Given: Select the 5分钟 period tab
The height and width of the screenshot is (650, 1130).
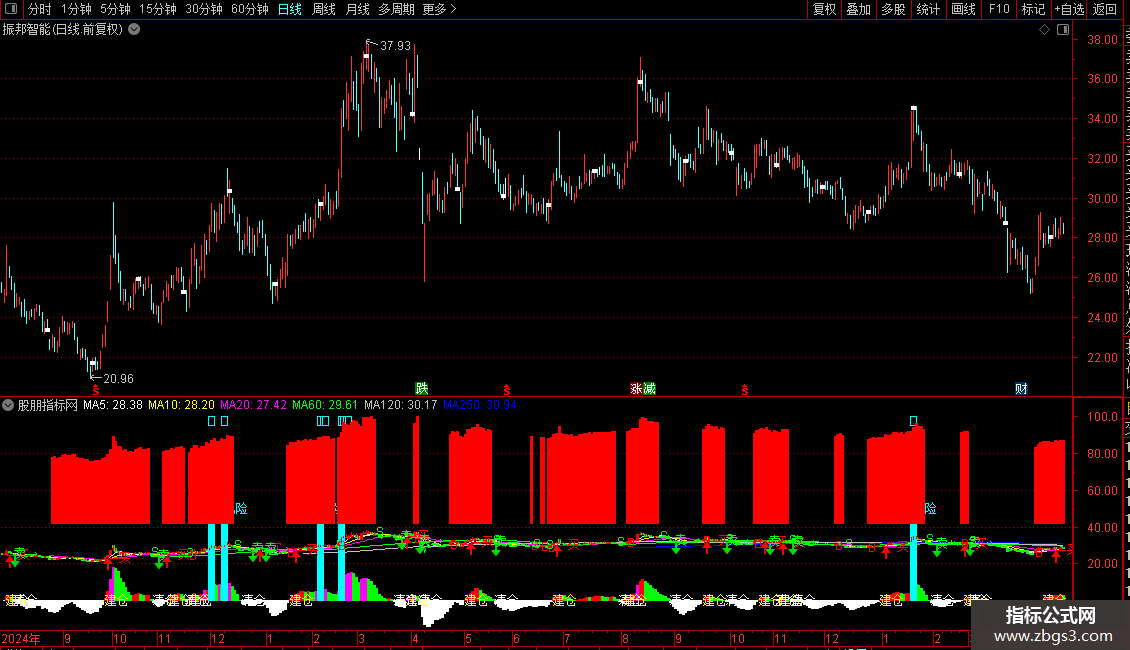Looking at the screenshot, I should click(115, 9).
